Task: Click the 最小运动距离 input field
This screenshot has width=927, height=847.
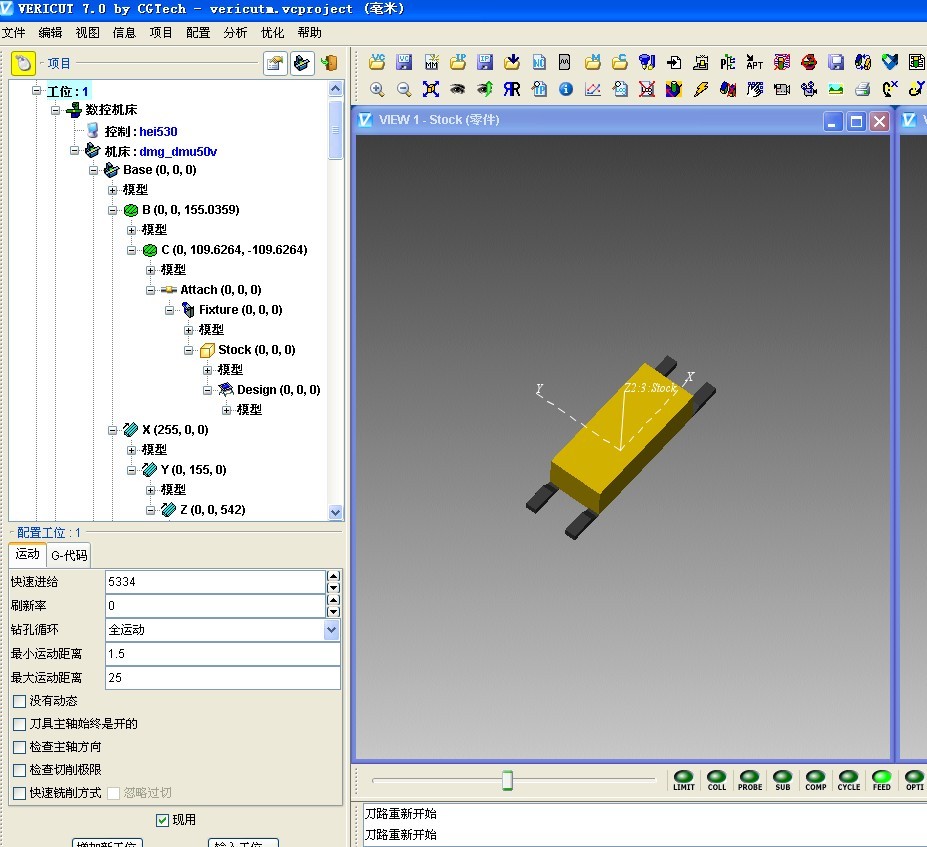Action: [223, 654]
